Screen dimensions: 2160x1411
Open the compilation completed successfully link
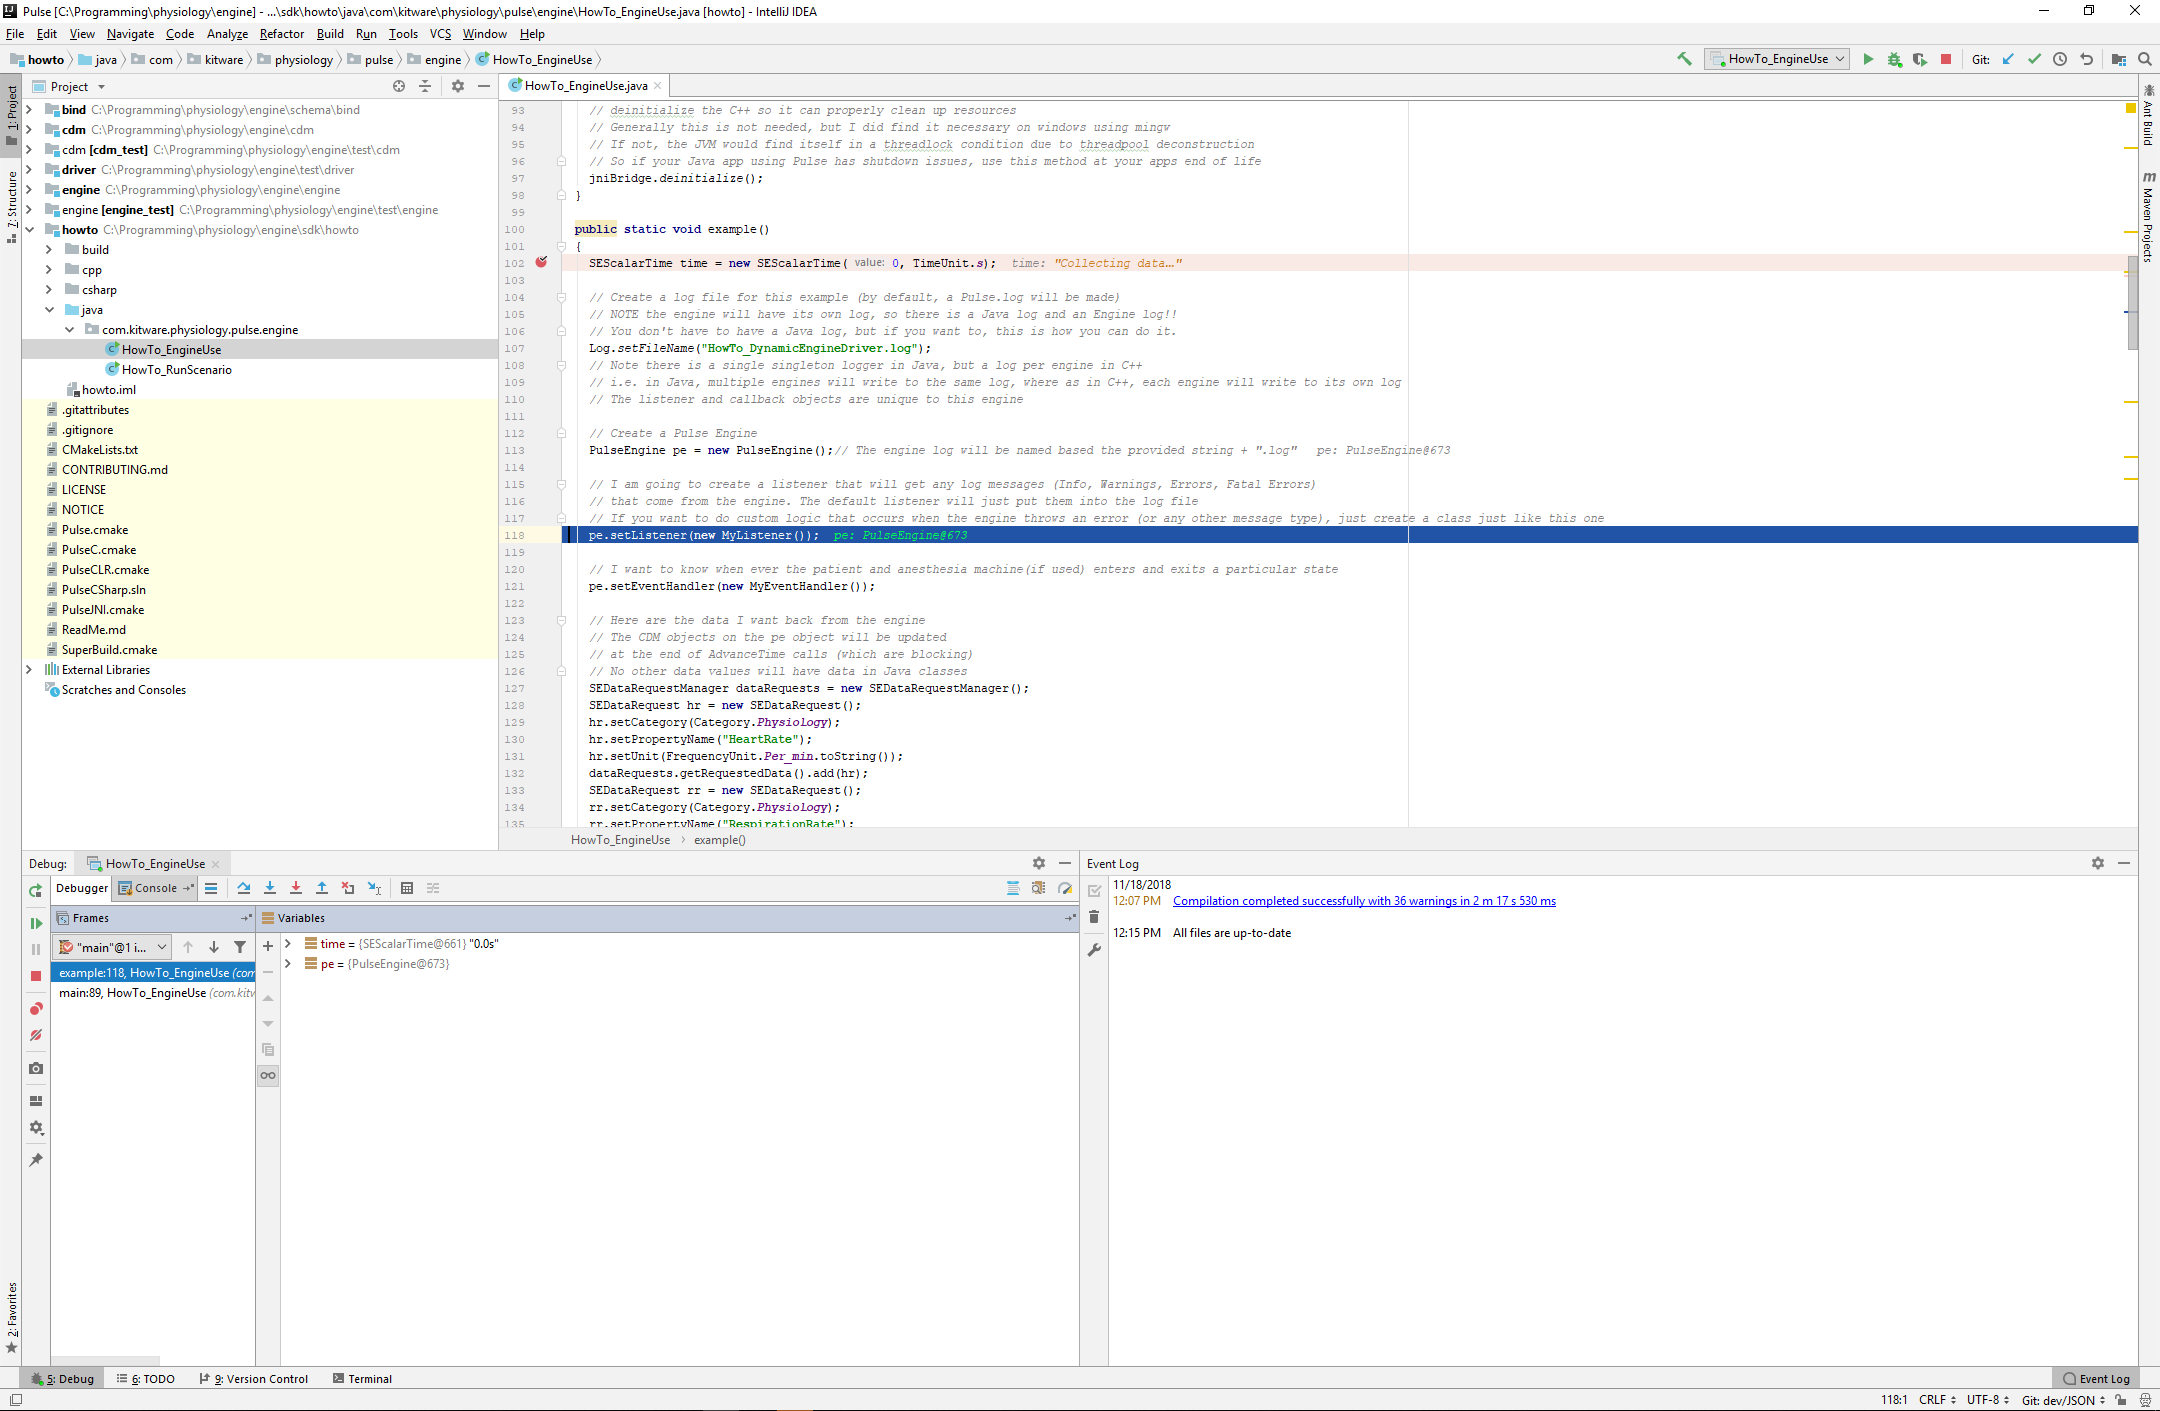[x=1364, y=901]
